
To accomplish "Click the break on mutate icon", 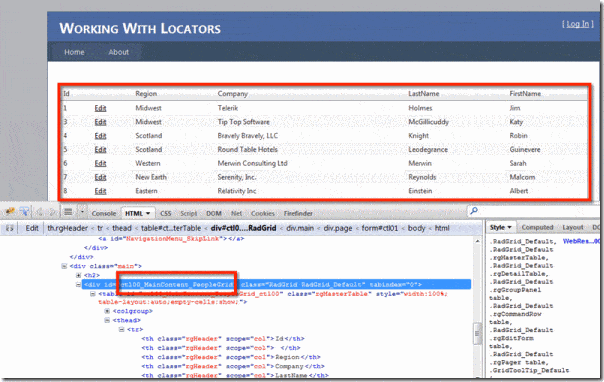I will point(10,228).
